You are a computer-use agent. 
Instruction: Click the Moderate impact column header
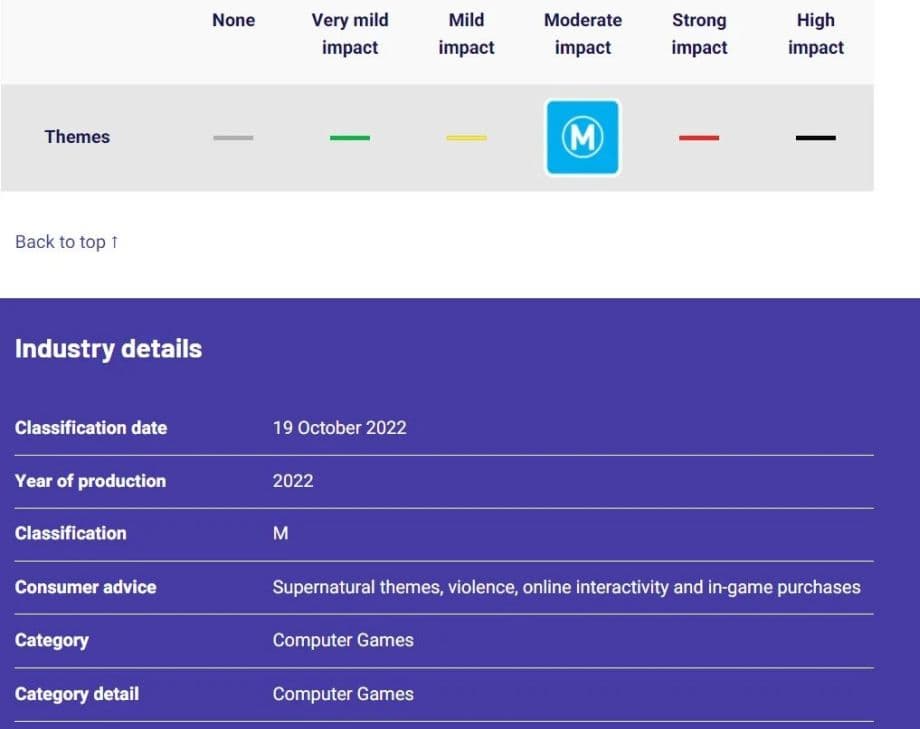(583, 34)
